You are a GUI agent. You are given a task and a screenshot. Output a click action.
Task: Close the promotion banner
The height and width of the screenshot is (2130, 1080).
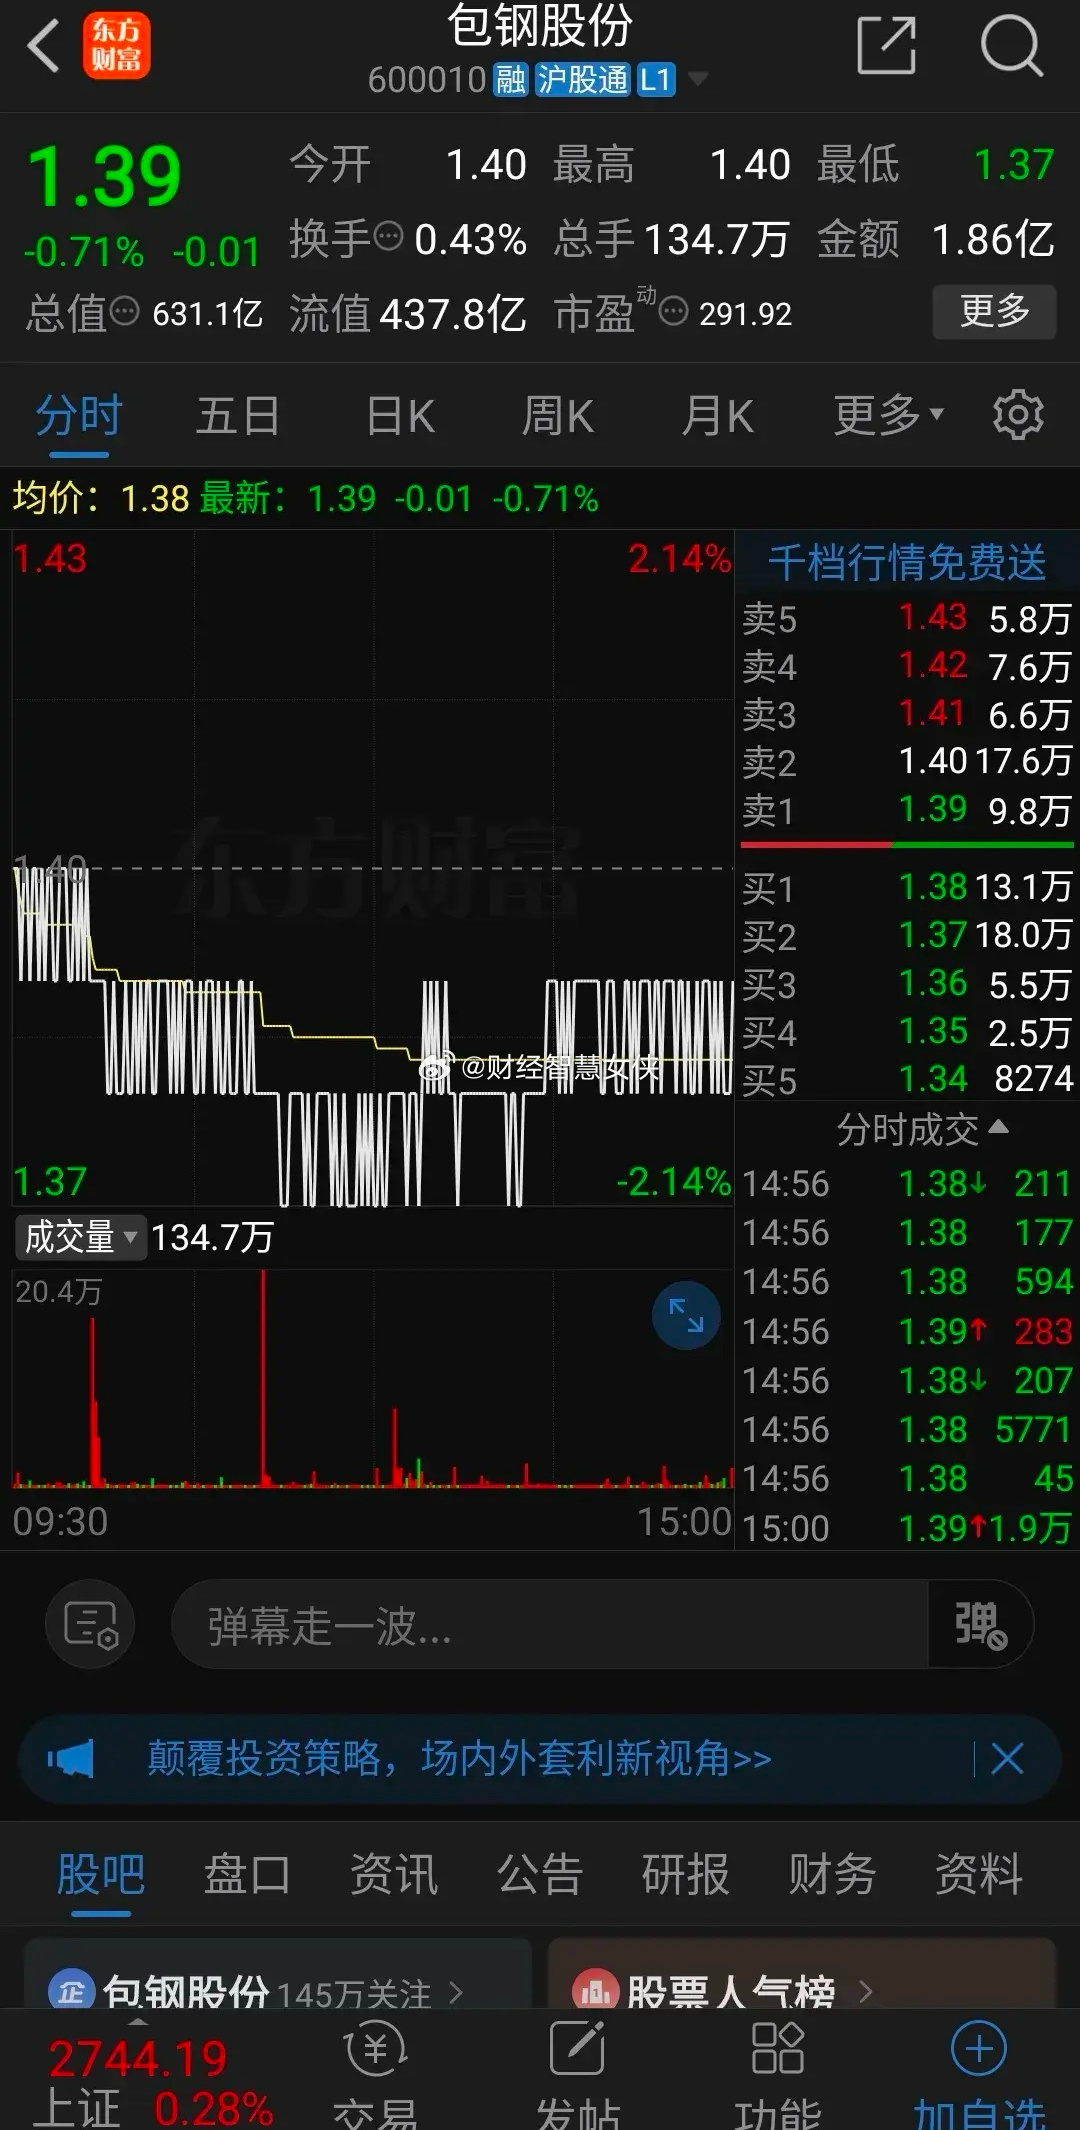1007,1758
